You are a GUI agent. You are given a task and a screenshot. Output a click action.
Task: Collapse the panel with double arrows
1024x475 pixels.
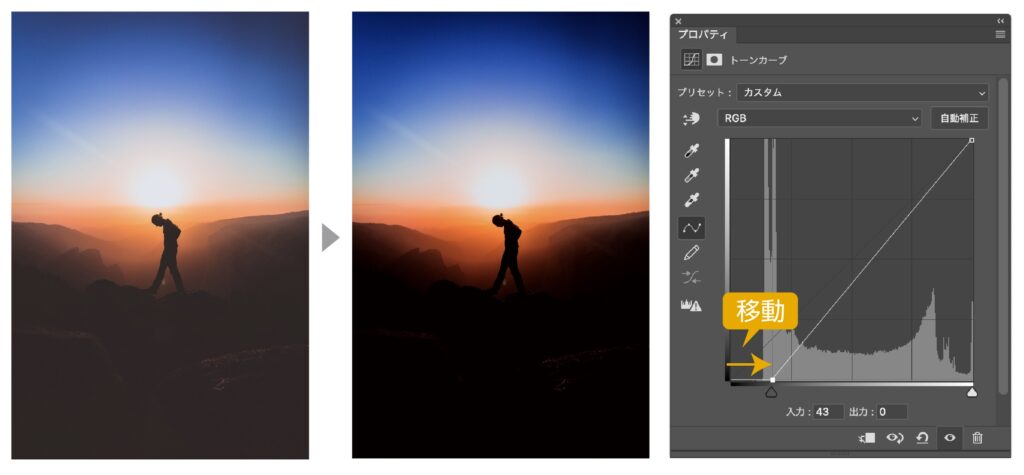(1000, 21)
